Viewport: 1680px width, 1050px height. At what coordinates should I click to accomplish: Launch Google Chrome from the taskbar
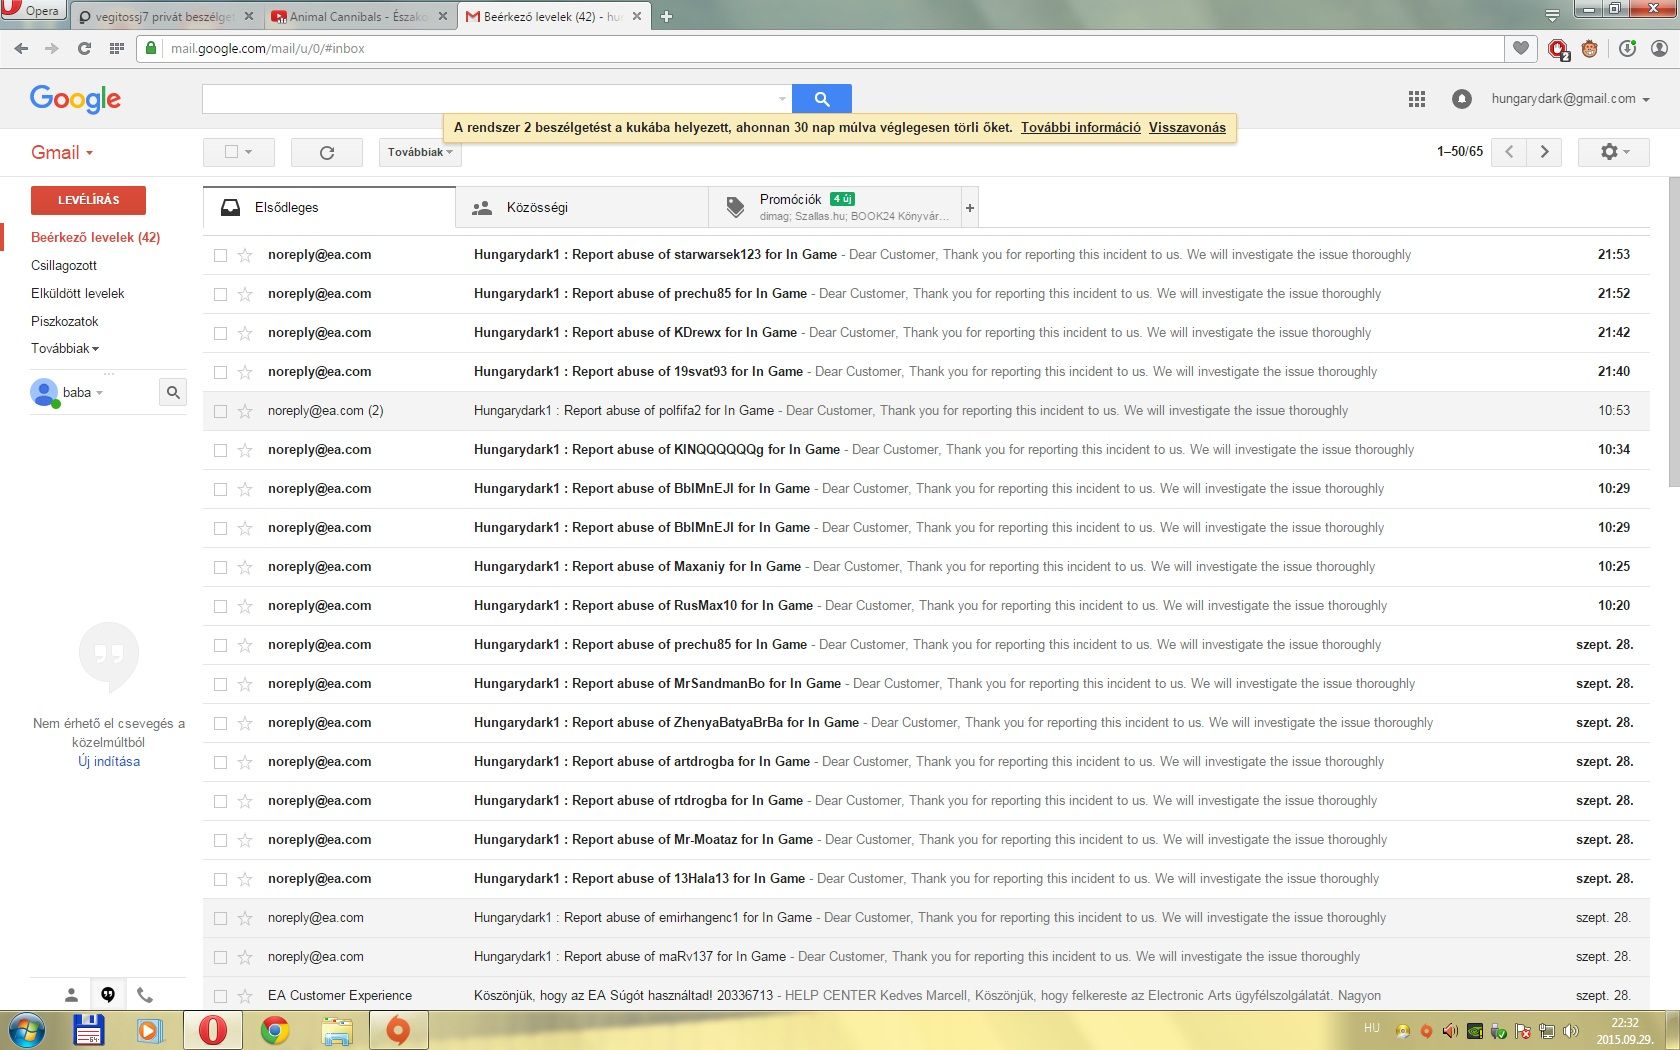point(275,1030)
